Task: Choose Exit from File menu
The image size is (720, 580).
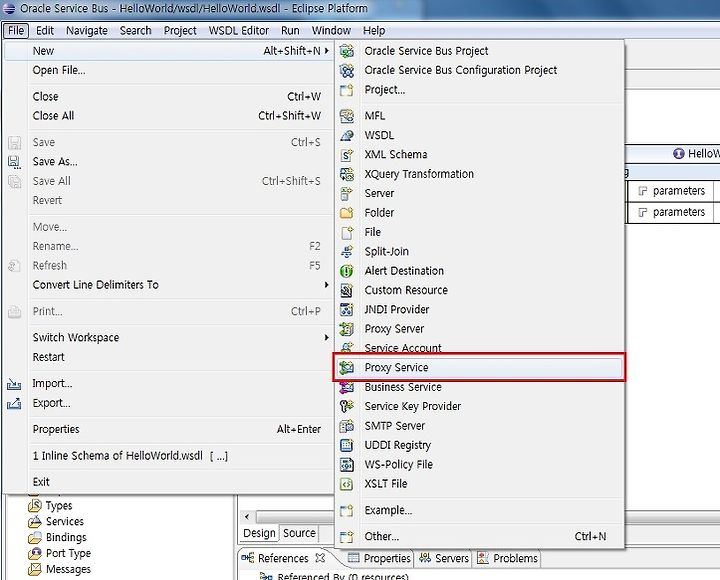Action: tap(168, 482)
